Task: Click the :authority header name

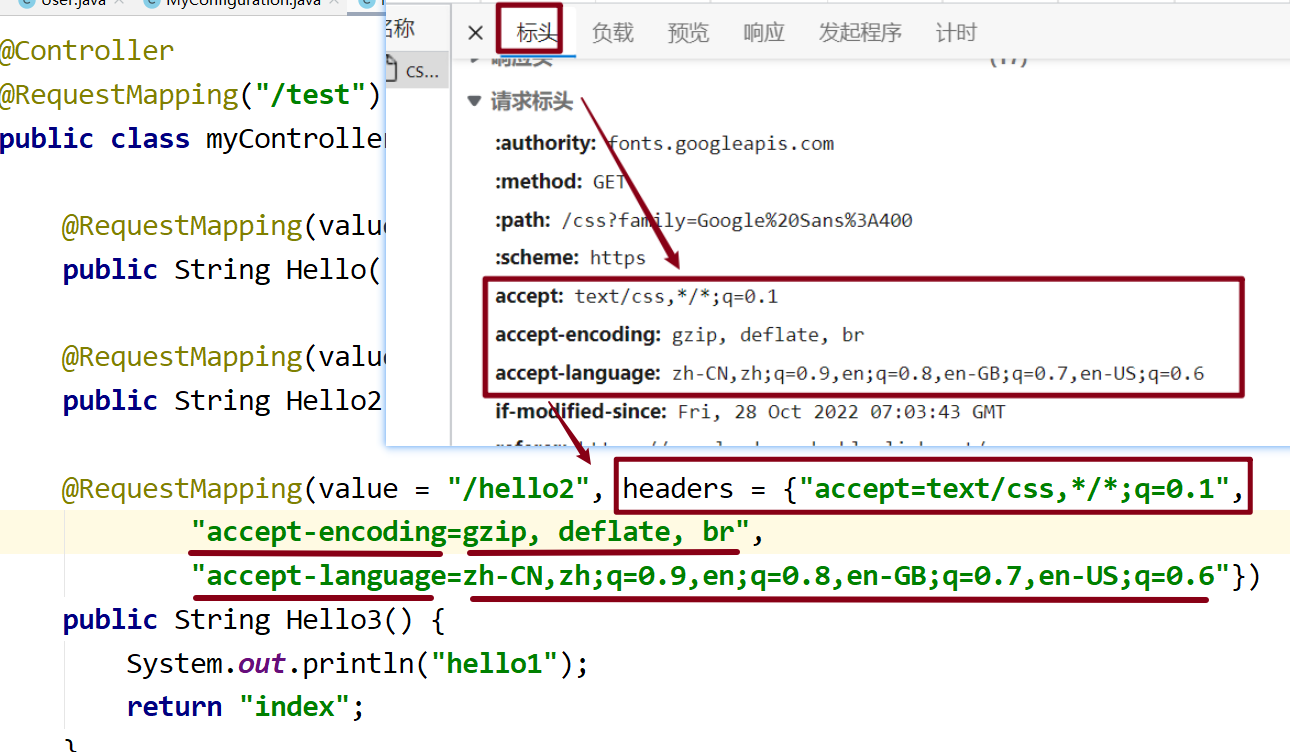Action: pyautogui.click(x=545, y=144)
